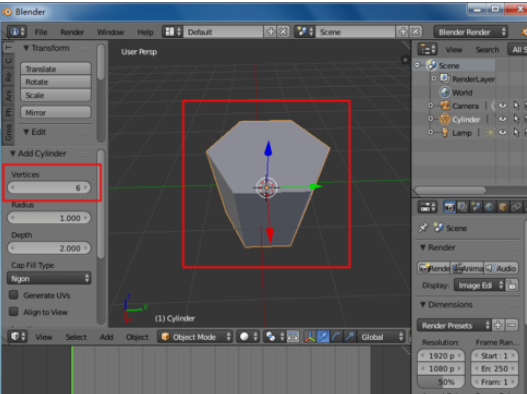Toggle Lamp selectability cursor icon
The width and height of the screenshot is (527, 394).
[516, 132]
